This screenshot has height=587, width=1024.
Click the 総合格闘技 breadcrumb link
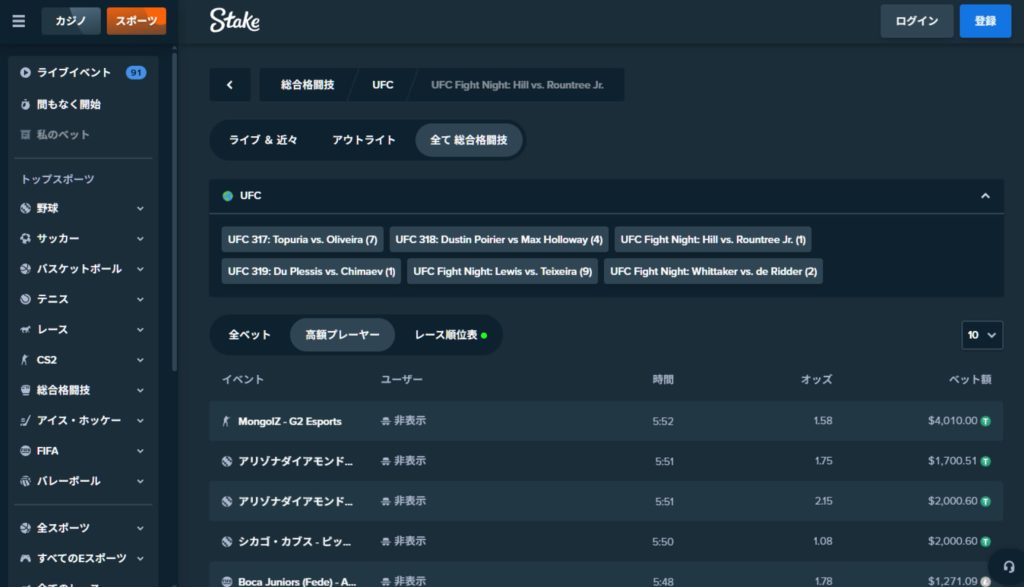[x=307, y=85]
